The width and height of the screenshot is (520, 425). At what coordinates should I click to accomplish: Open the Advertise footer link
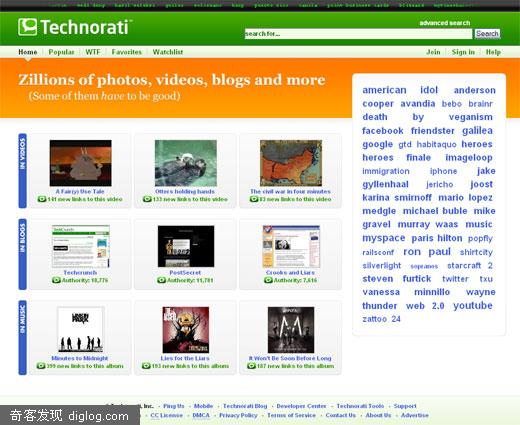(x=415, y=415)
